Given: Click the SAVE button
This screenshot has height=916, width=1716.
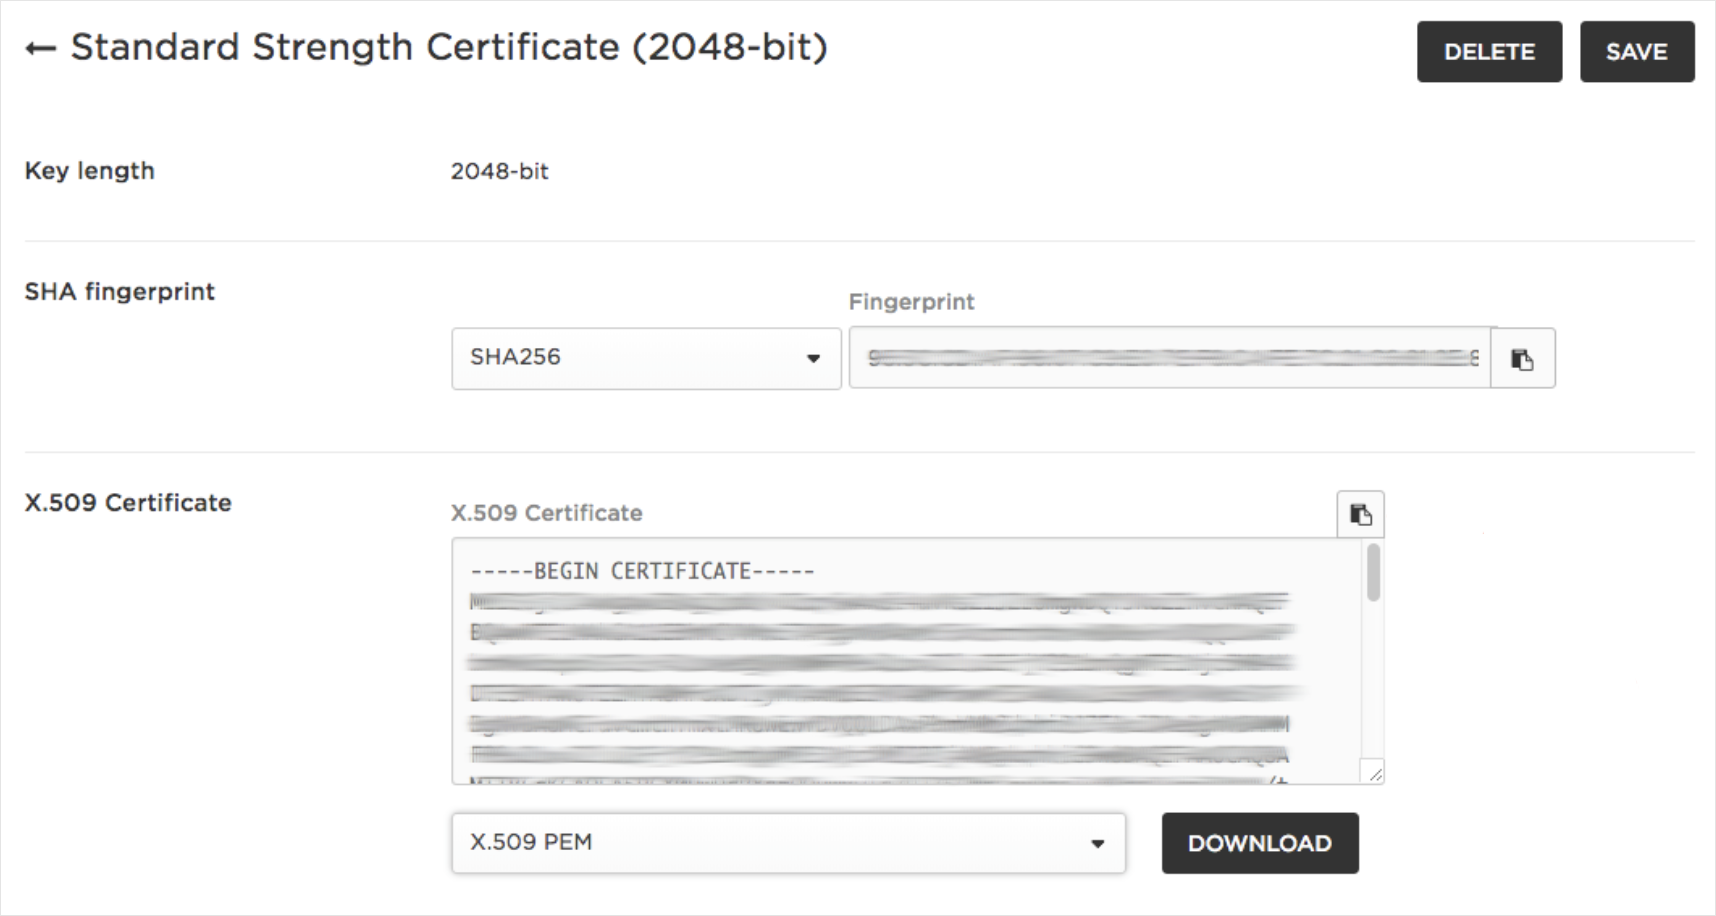Looking at the screenshot, I should point(1637,52).
